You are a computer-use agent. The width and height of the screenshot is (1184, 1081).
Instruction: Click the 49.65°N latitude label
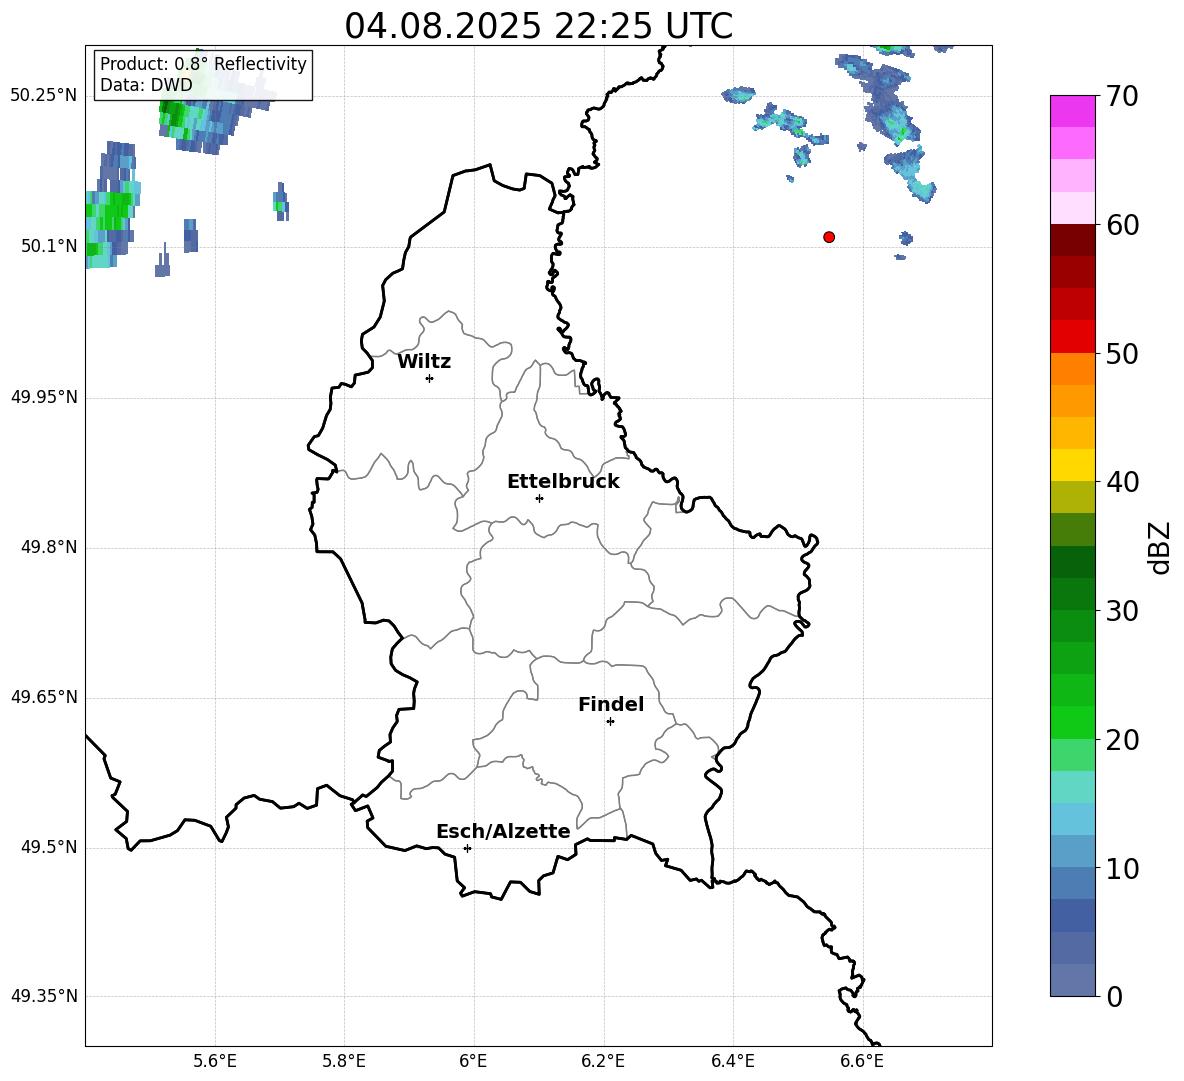[44, 697]
